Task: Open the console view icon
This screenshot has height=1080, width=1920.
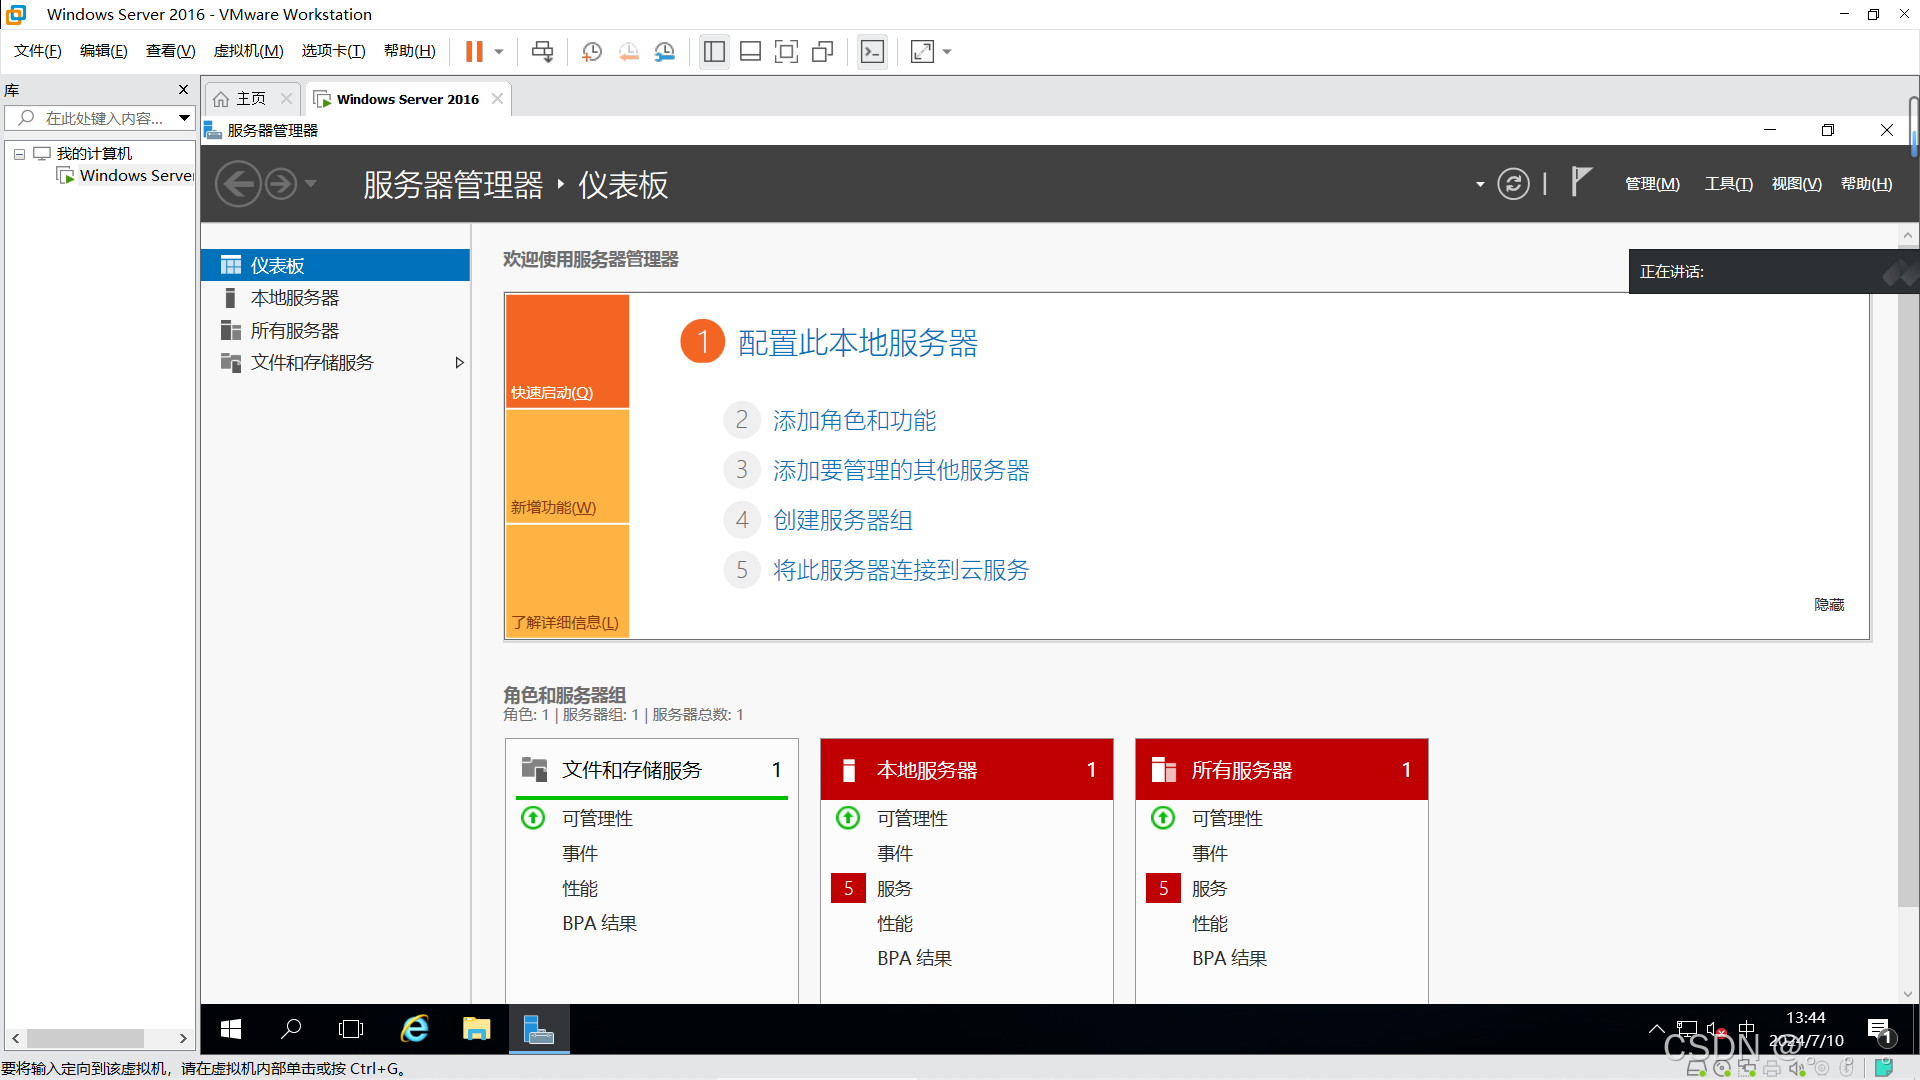Action: (872, 51)
